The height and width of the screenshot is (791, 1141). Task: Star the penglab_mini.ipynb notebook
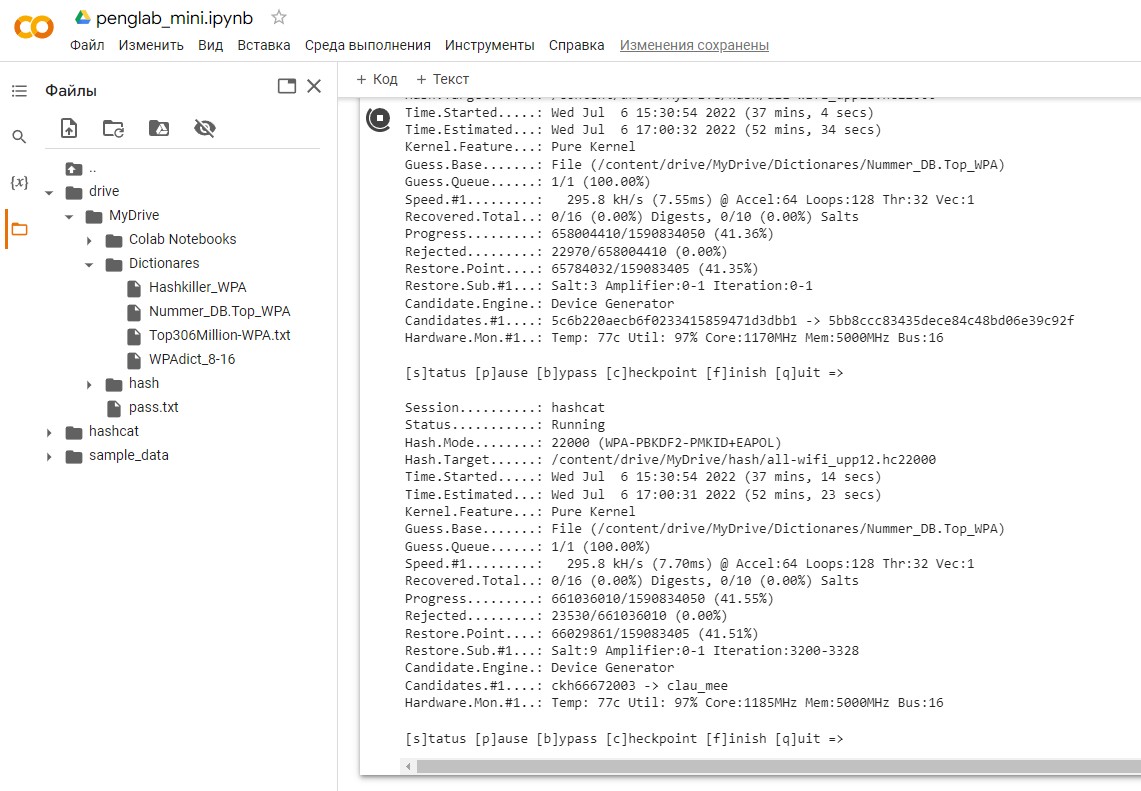coord(279,18)
